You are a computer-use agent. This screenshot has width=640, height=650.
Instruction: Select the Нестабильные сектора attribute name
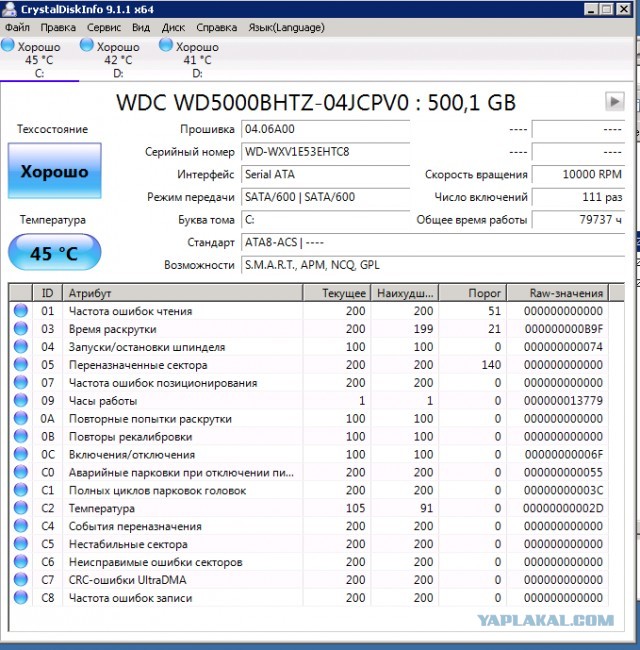(x=128, y=544)
